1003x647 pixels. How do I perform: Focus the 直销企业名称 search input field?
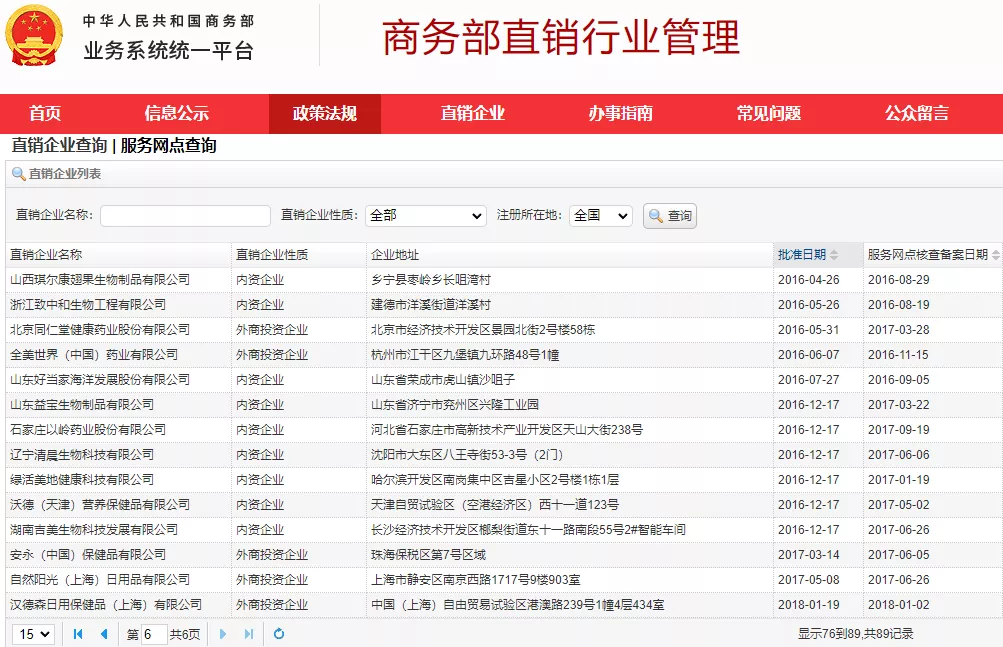click(x=185, y=216)
